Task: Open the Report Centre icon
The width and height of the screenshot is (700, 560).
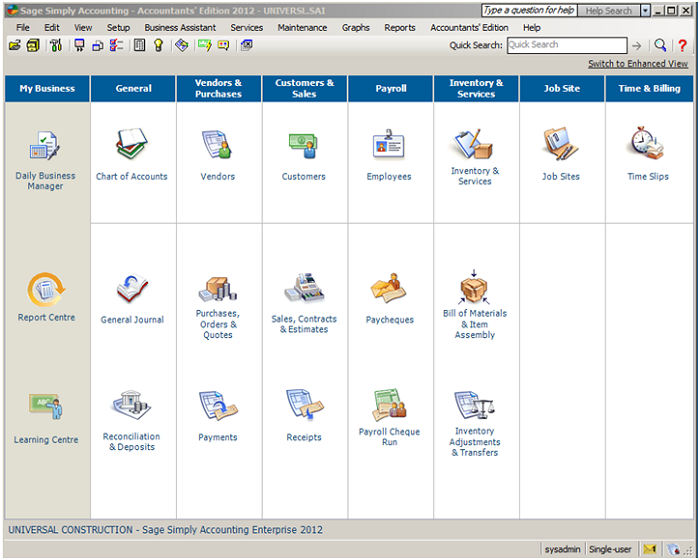Action: [46, 289]
